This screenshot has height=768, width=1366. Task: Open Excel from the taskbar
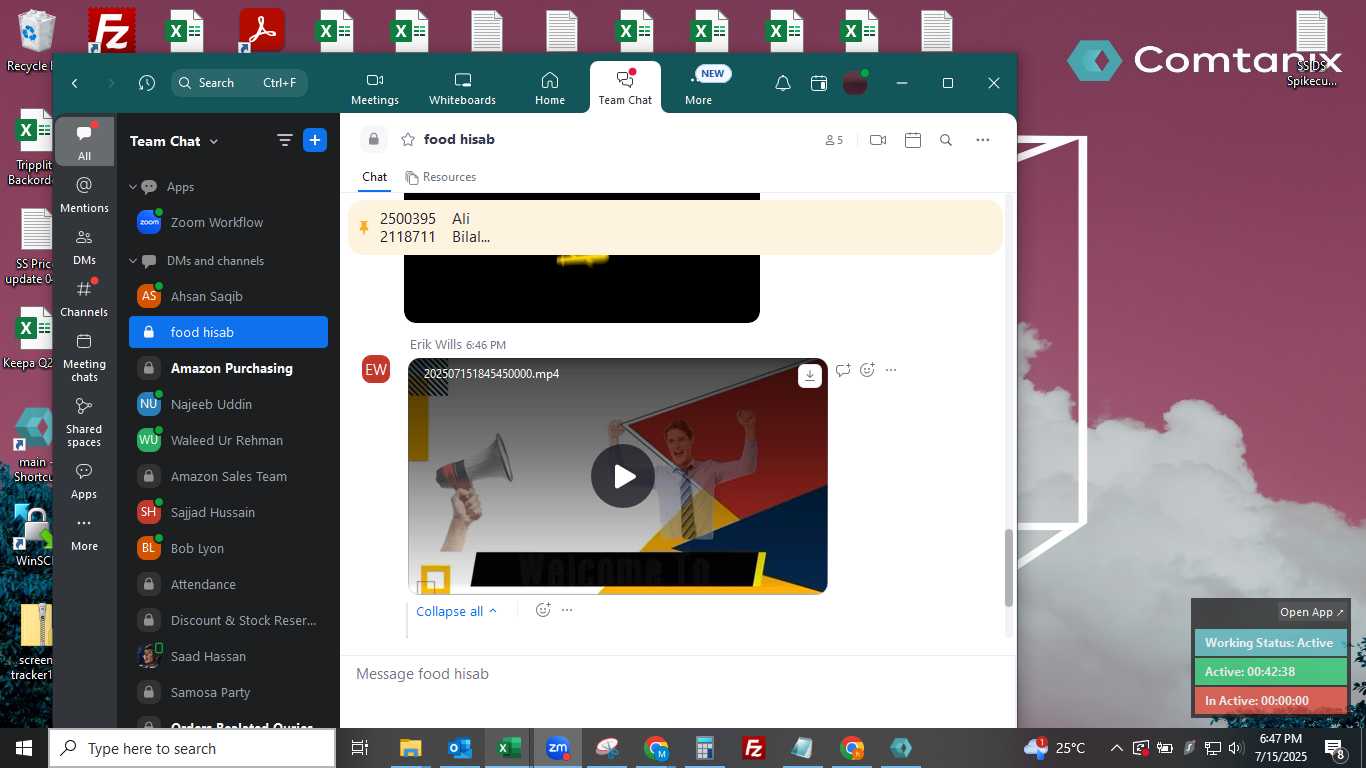509,748
